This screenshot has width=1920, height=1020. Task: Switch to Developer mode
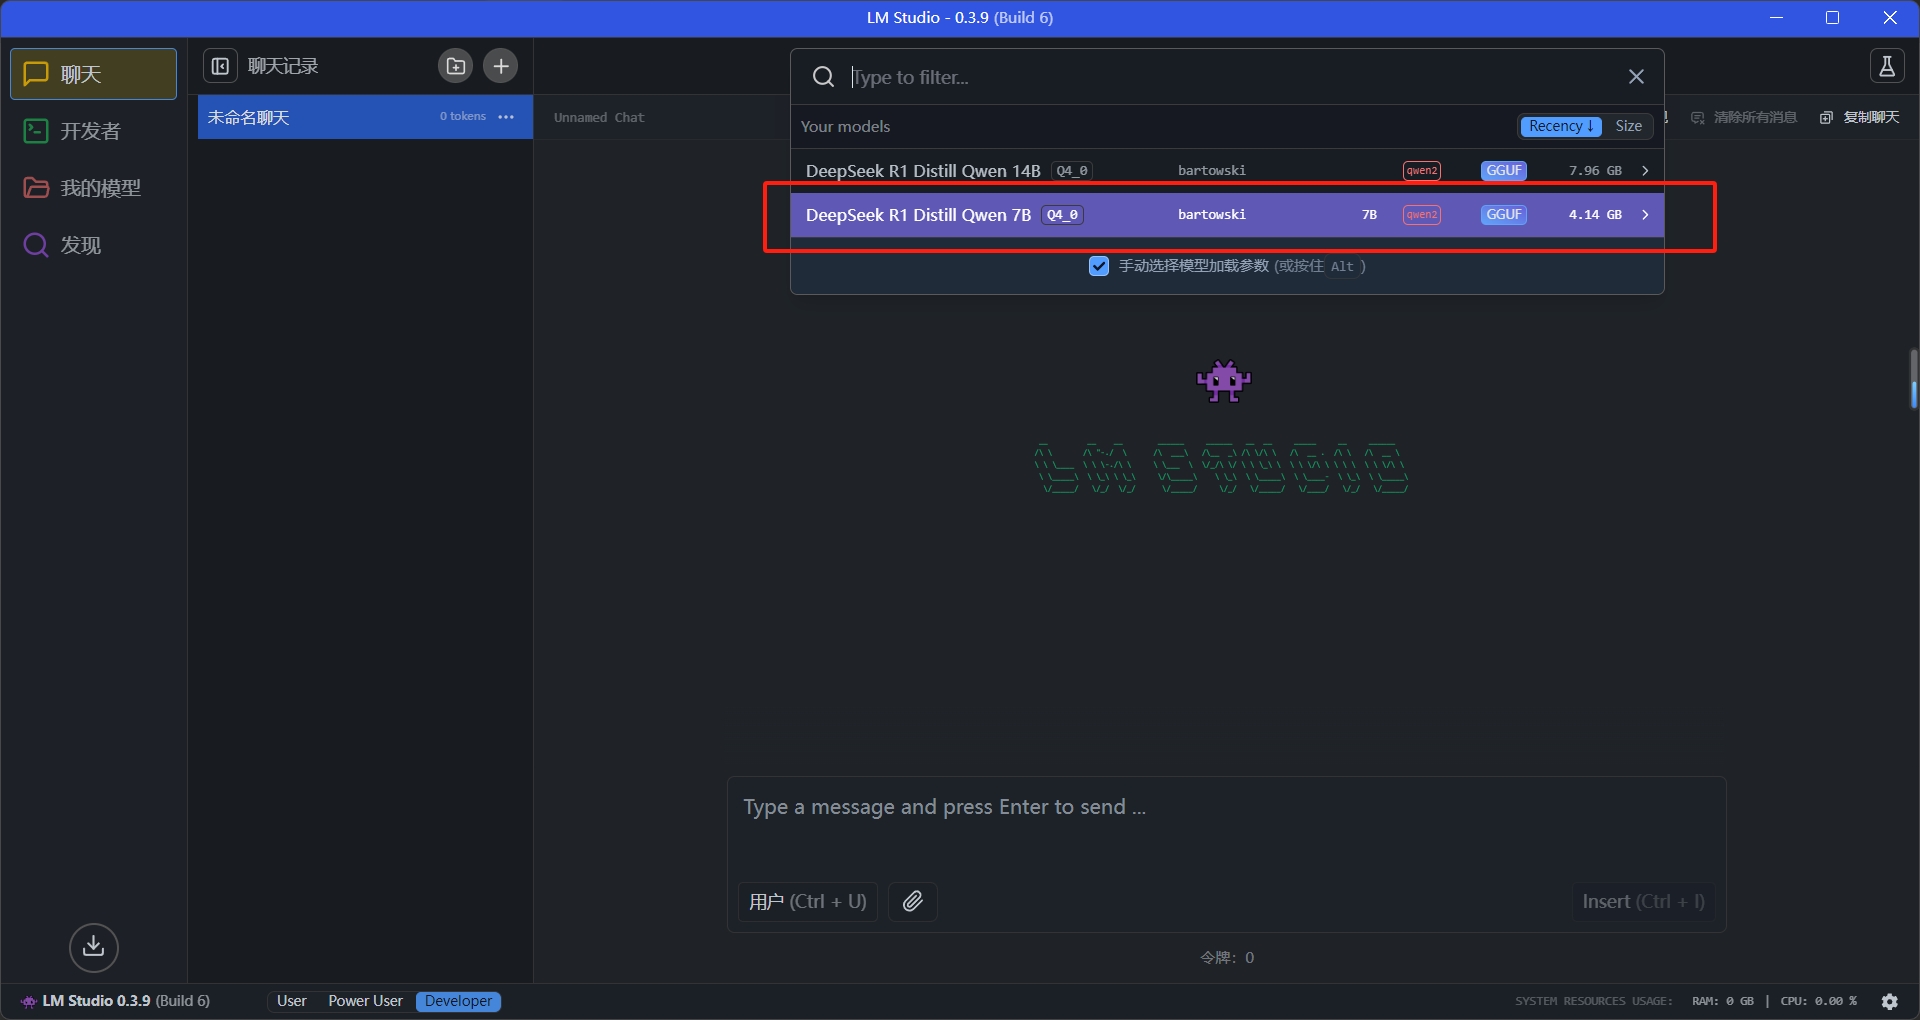tap(458, 1001)
